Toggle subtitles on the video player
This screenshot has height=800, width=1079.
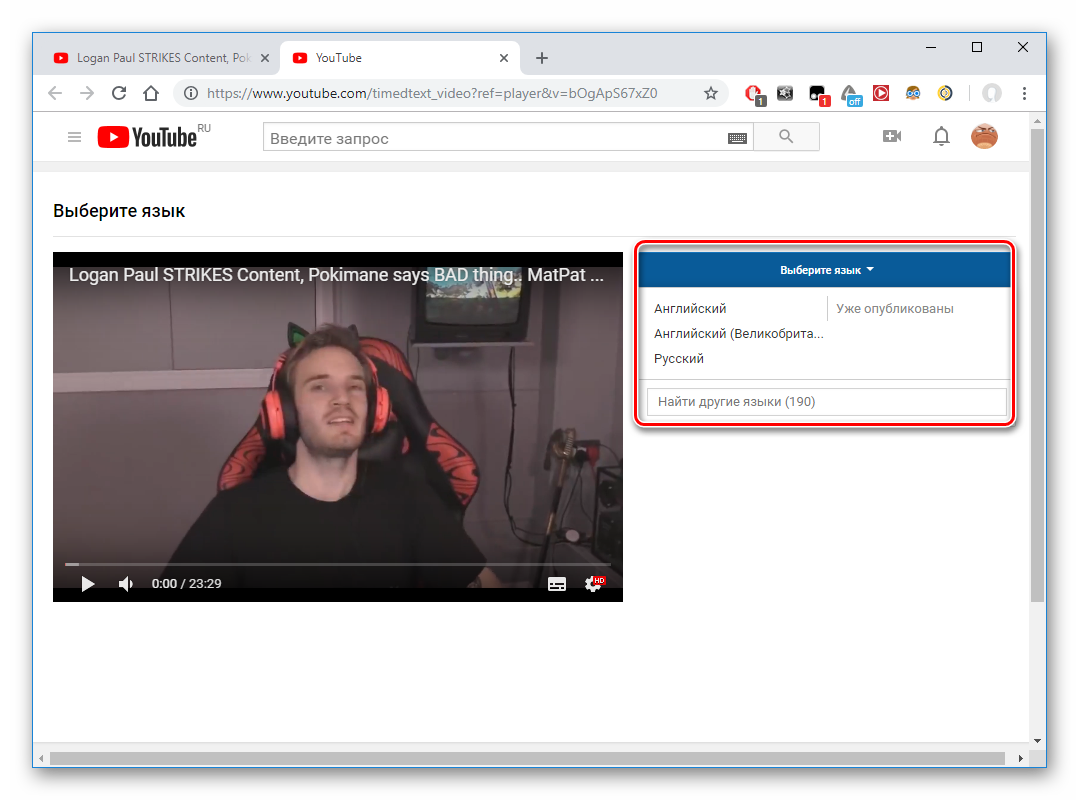pos(557,584)
